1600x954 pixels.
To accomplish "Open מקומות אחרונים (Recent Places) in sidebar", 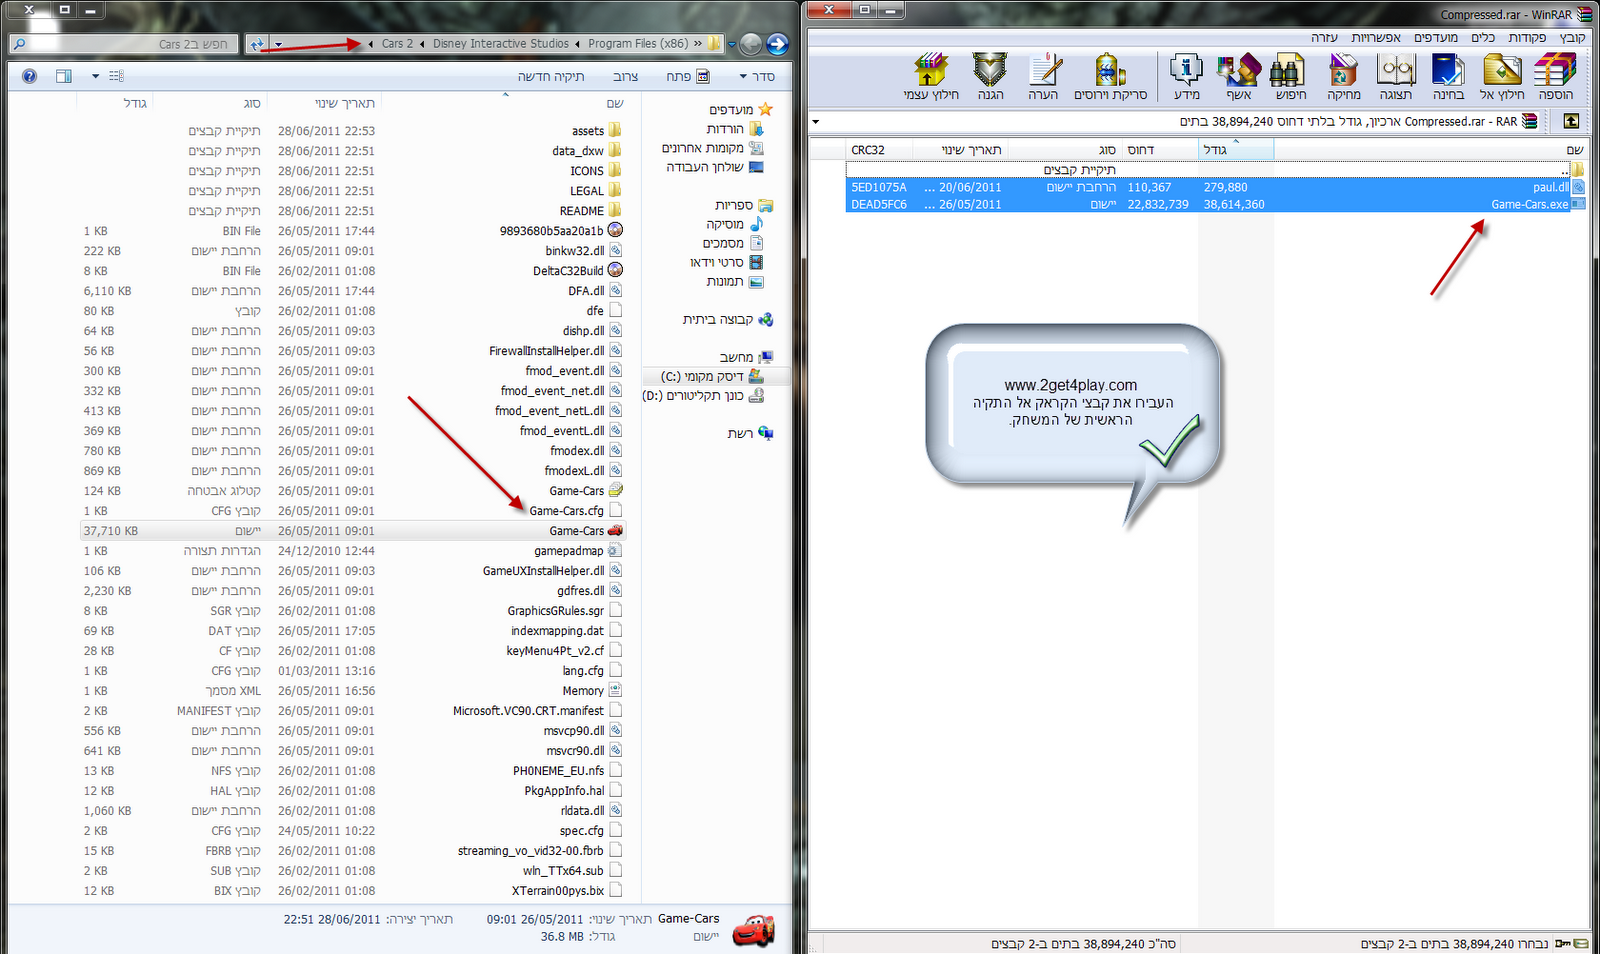I will pyautogui.click(x=712, y=148).
